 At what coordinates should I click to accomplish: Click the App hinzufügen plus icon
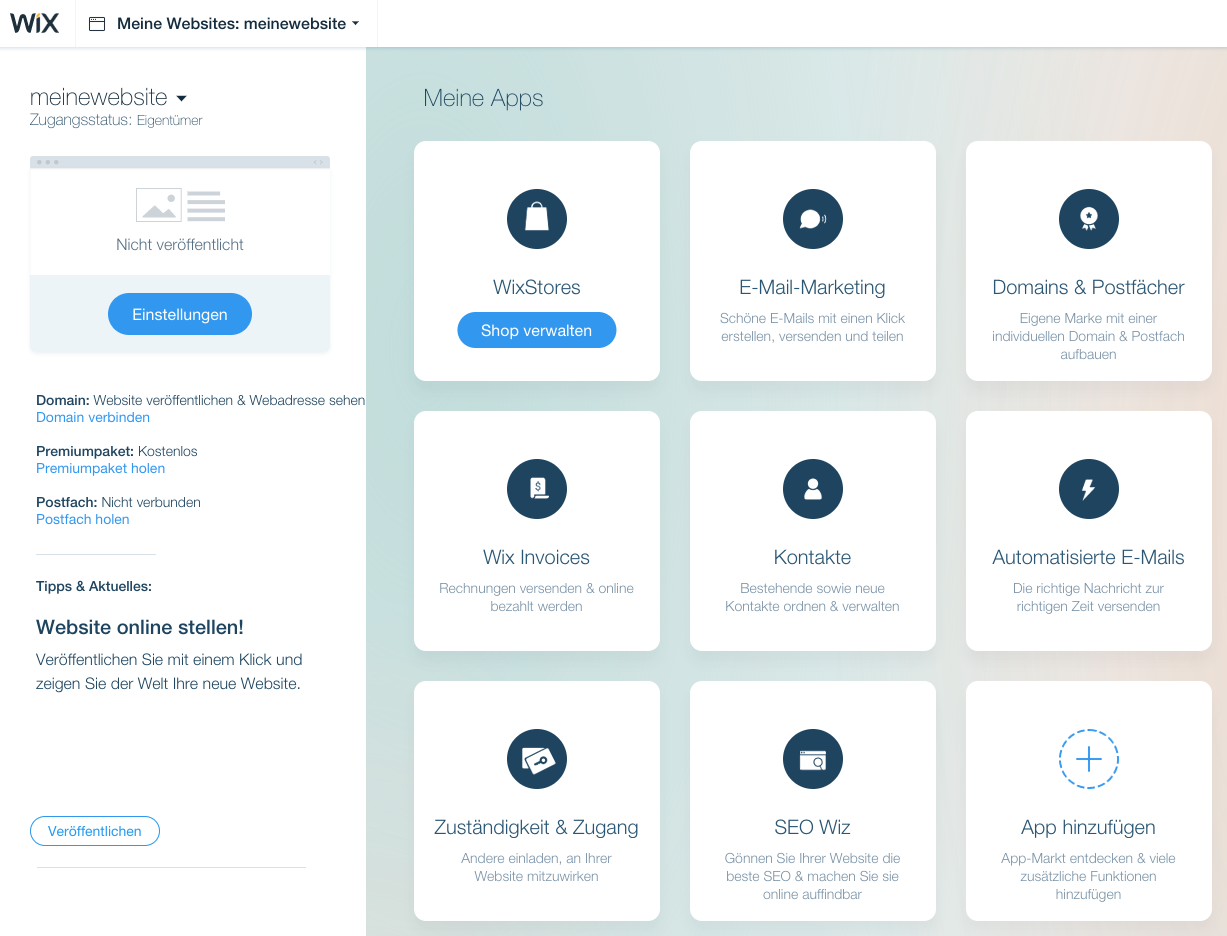(x=1089, y=759)
